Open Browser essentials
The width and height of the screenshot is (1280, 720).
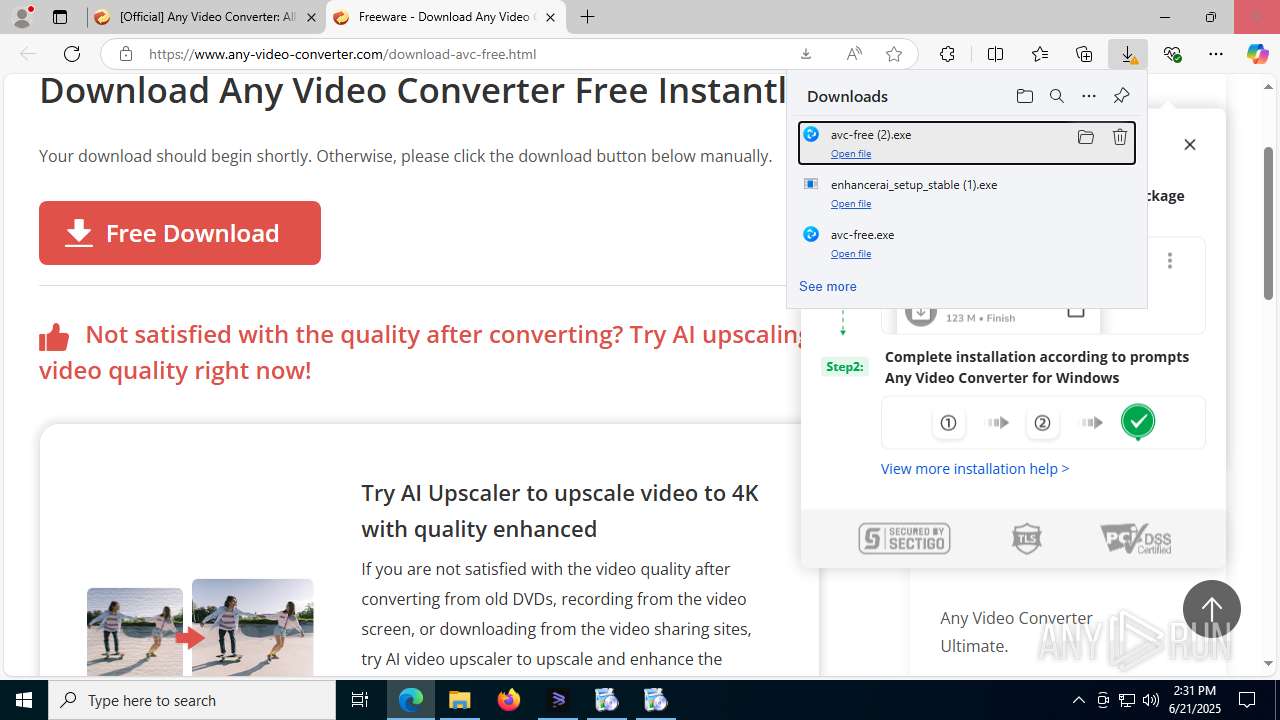(x=1172, y=54)
